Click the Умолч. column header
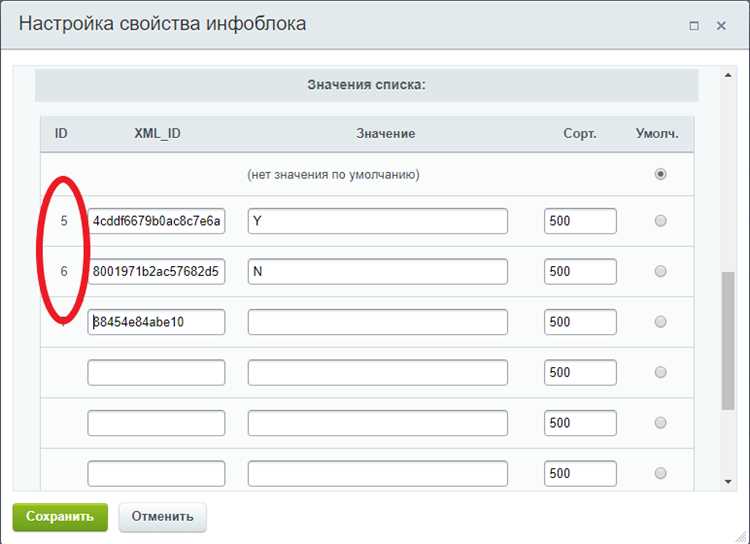 coord(657,133)
